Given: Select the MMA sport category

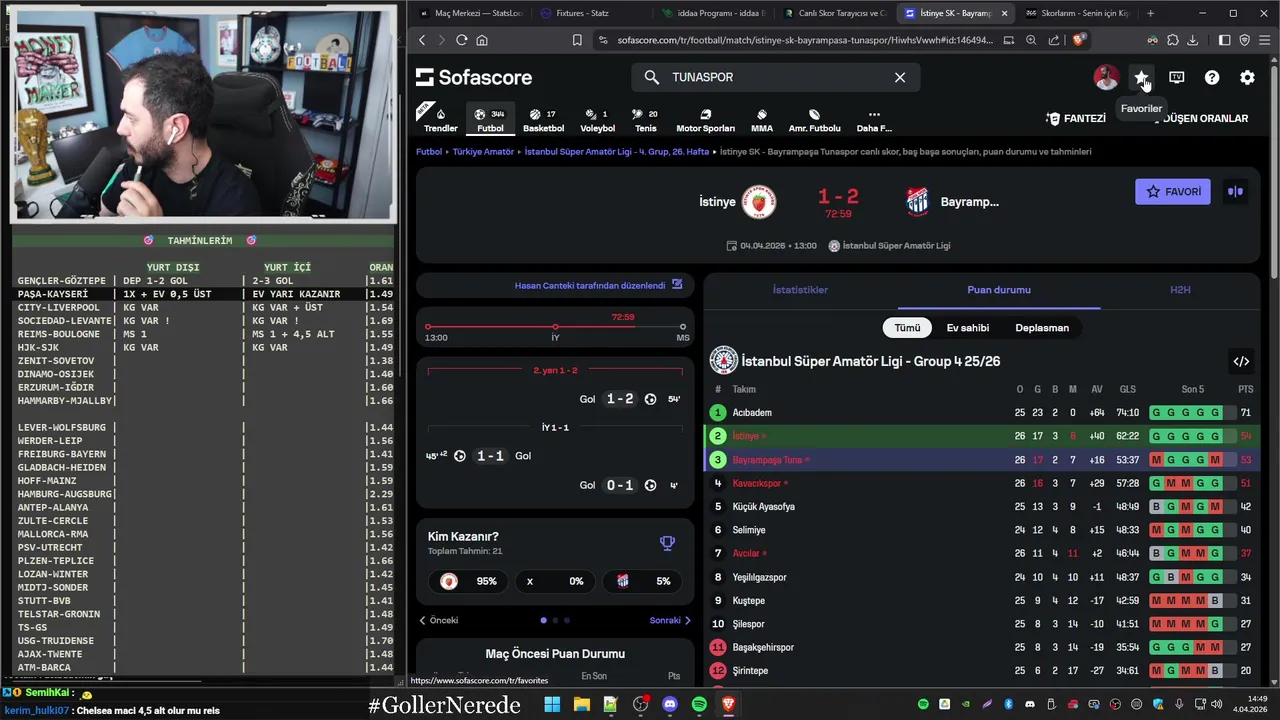Looking at the screenshot, I should (762, 119).
